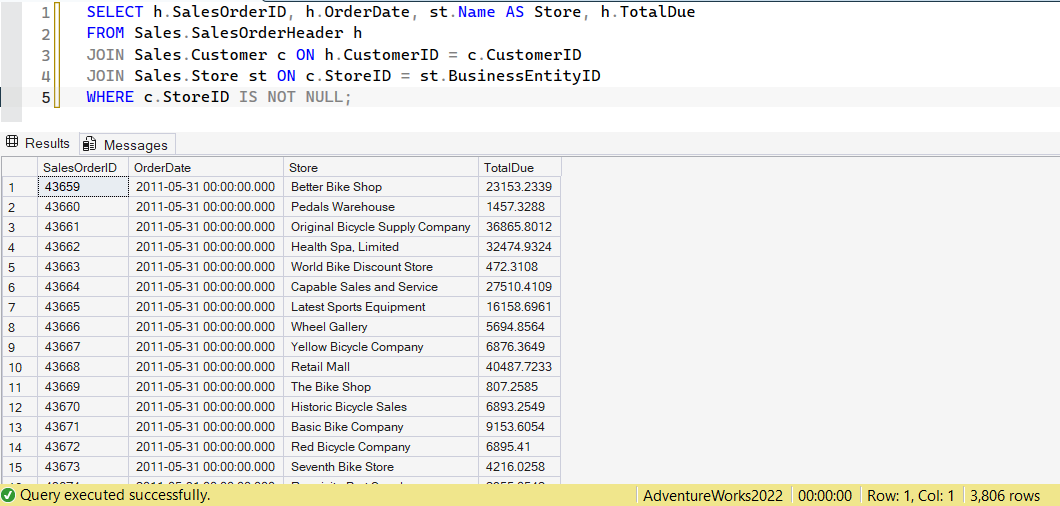Select row header number 1
This screenshot has width=1060, height=506.
click(x=20, y=187)
